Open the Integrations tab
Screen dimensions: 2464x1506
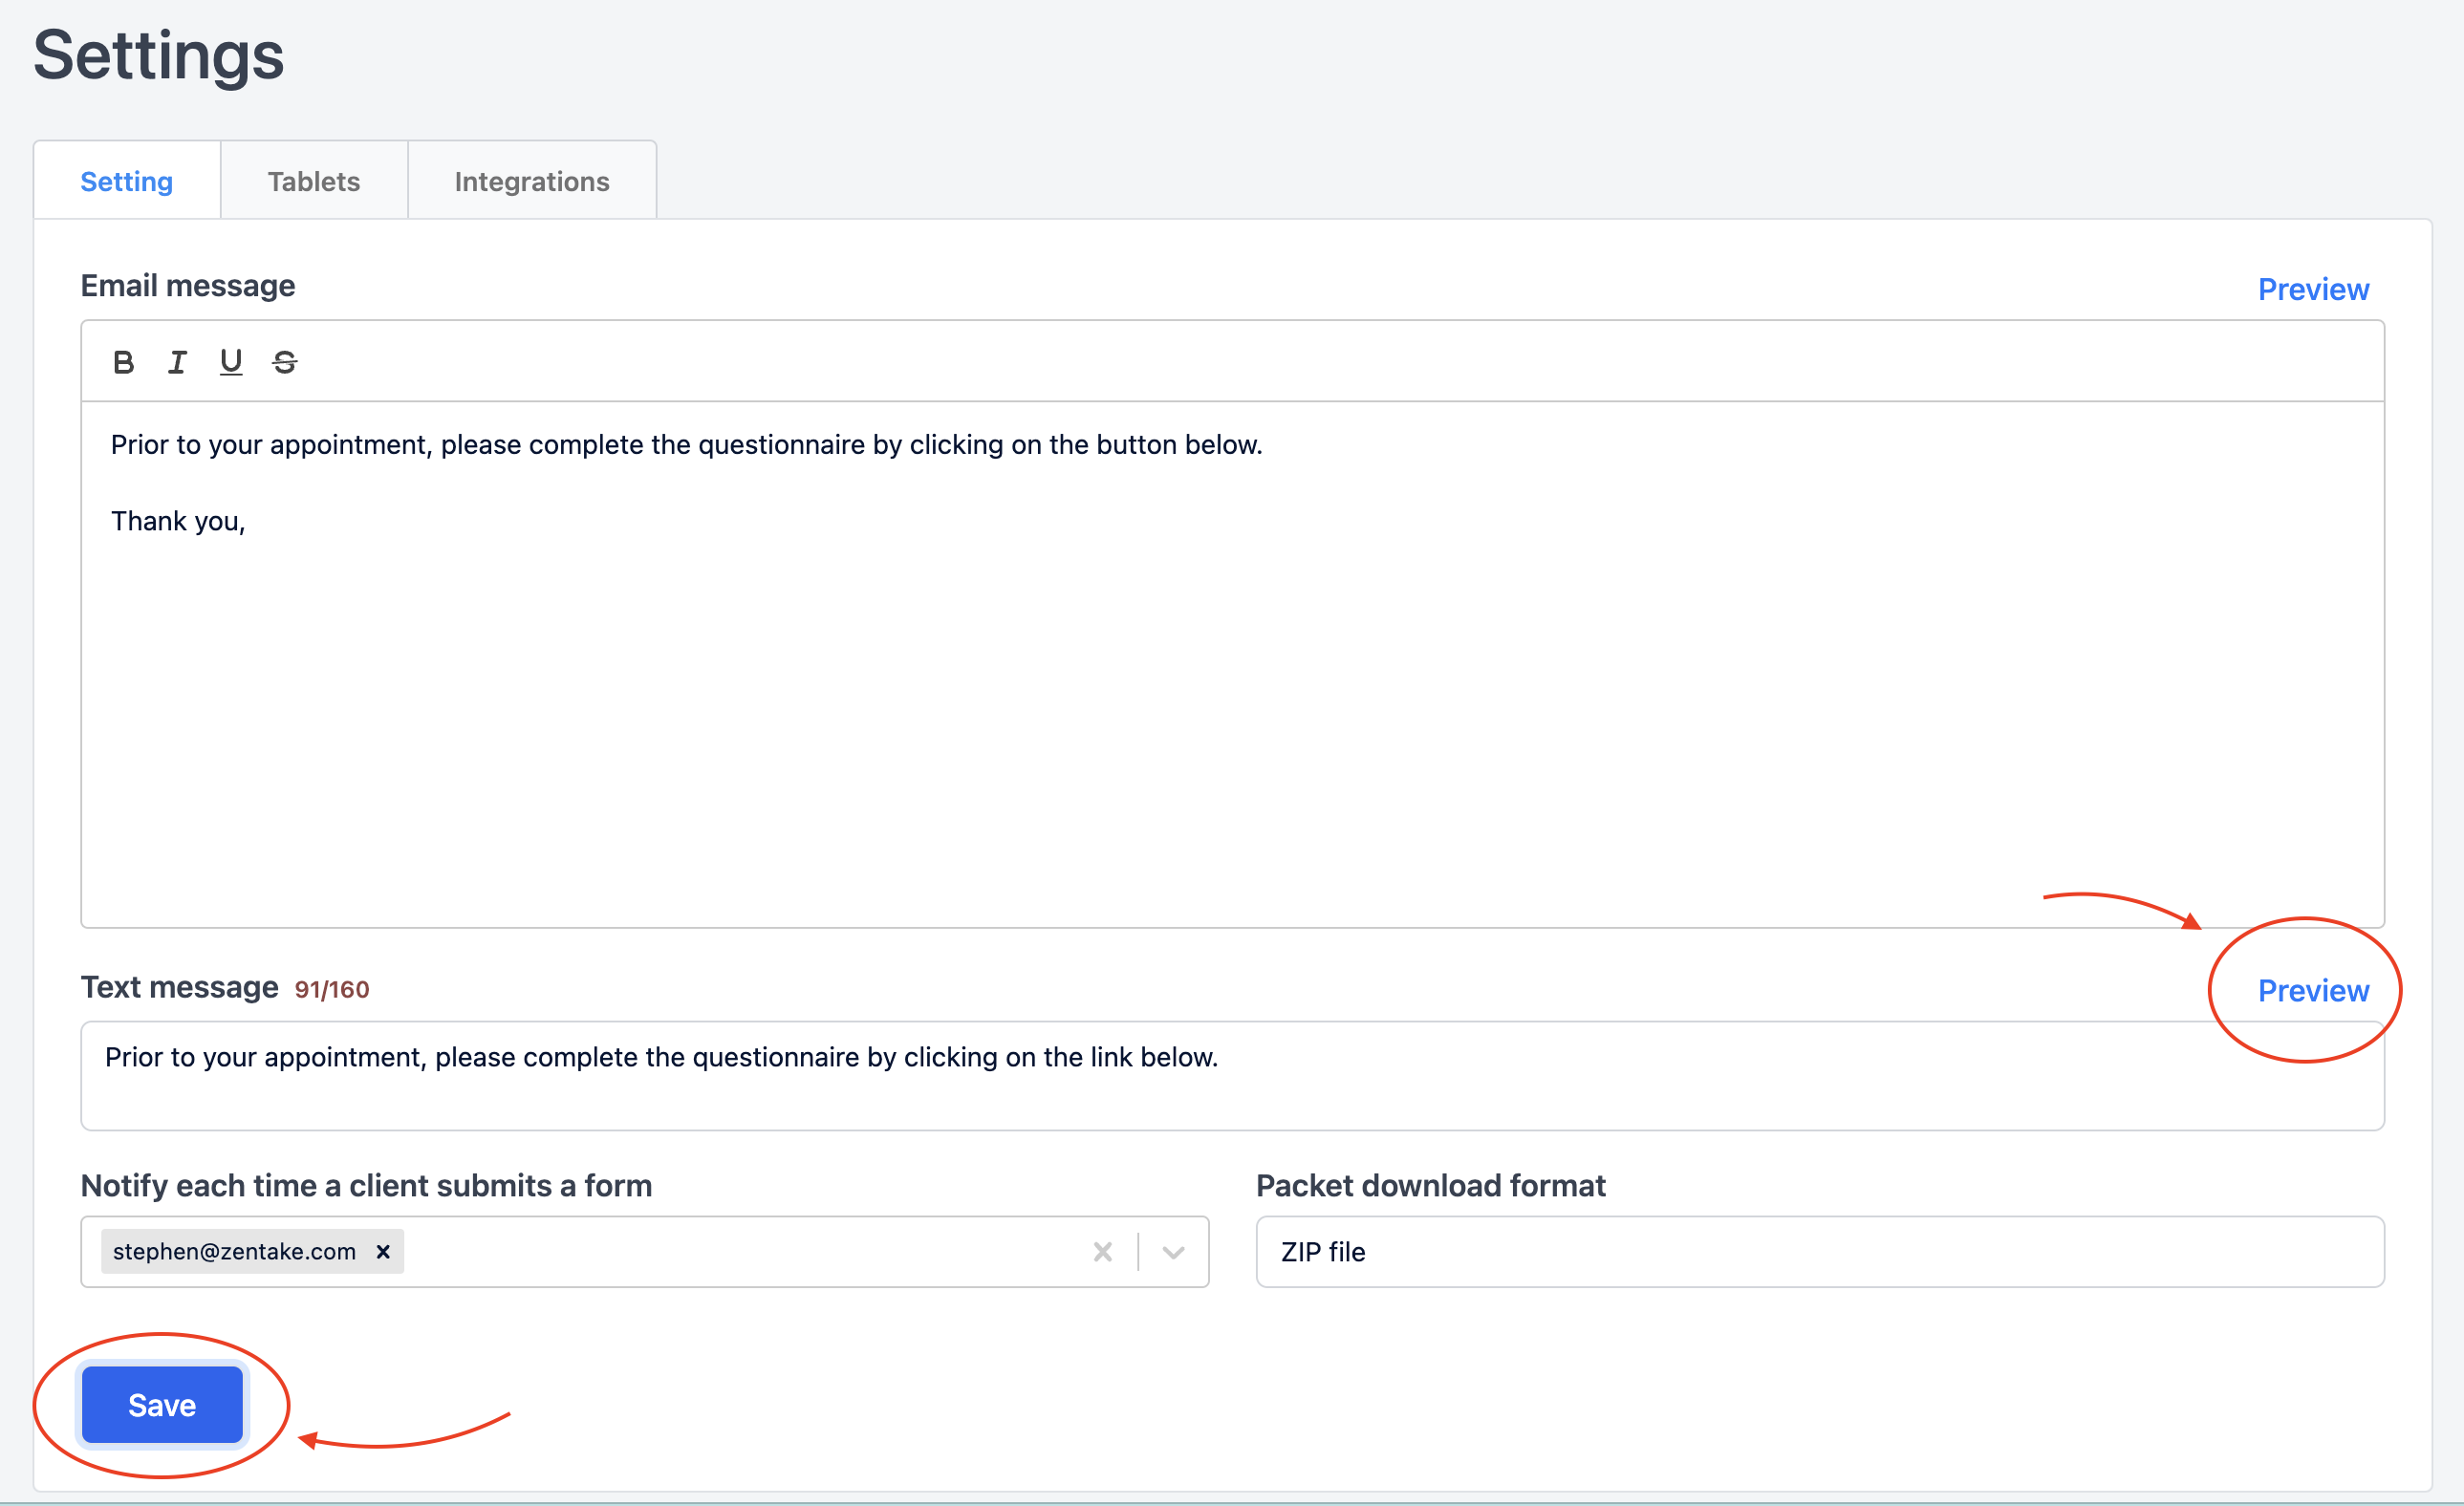point(531,181)
